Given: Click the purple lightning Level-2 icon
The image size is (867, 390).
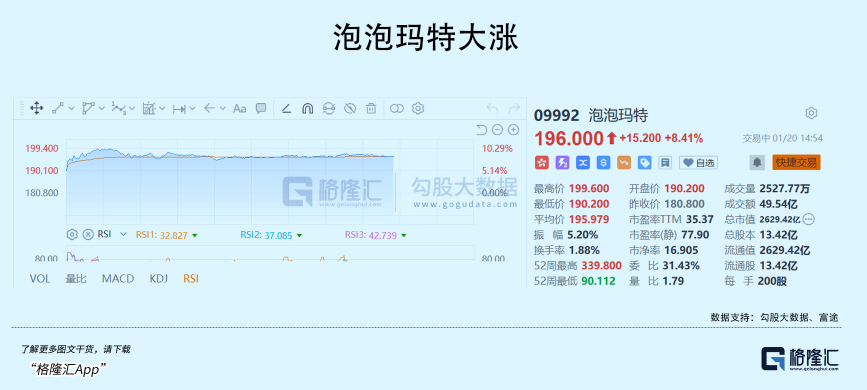Looking at the screenshot, I should [x=562, y=163].
